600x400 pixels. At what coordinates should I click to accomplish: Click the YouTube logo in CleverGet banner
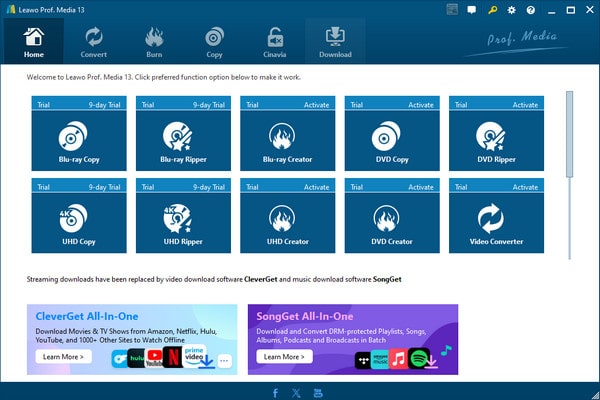click(x=154, y=358)
